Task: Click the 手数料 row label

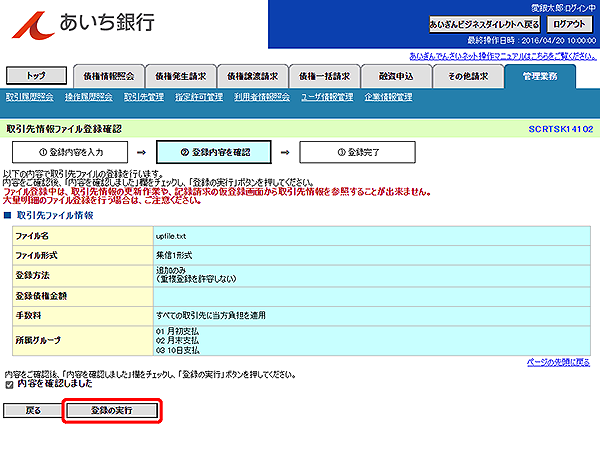Action: (x=28, y=315)
